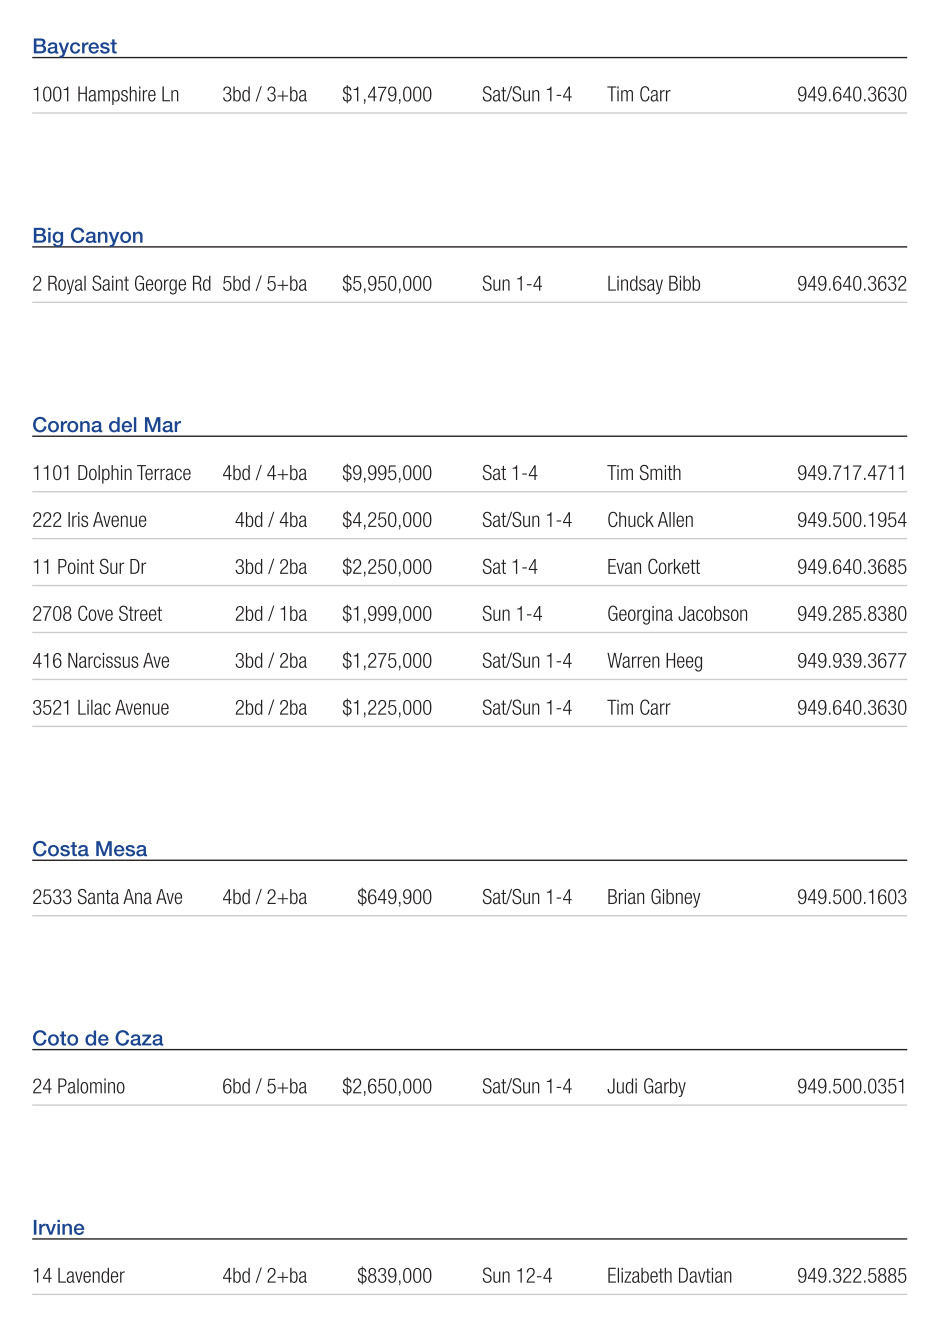Click the 2 Royal Saint George Rd listing
Image resolution: width=946 pixels, height=1334 pixels.
pos(121,284)
